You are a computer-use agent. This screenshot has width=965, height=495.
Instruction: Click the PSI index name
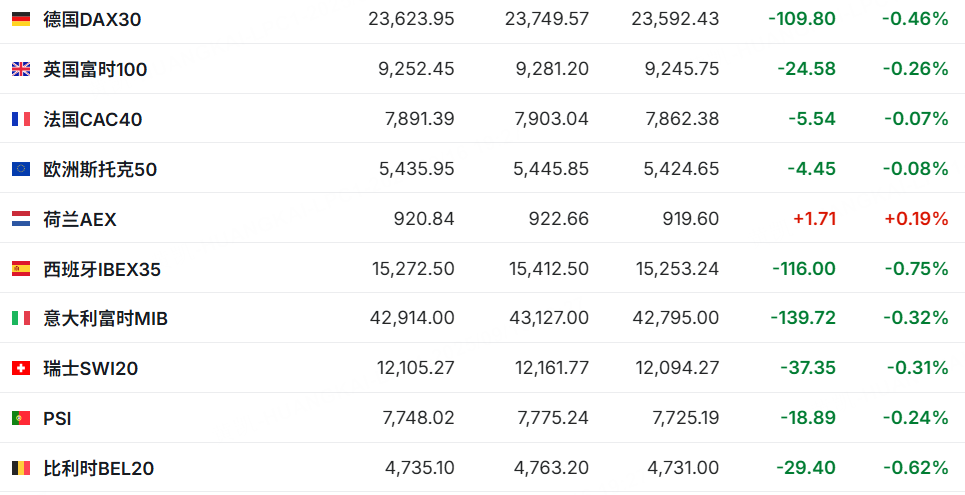pos(57,418)
